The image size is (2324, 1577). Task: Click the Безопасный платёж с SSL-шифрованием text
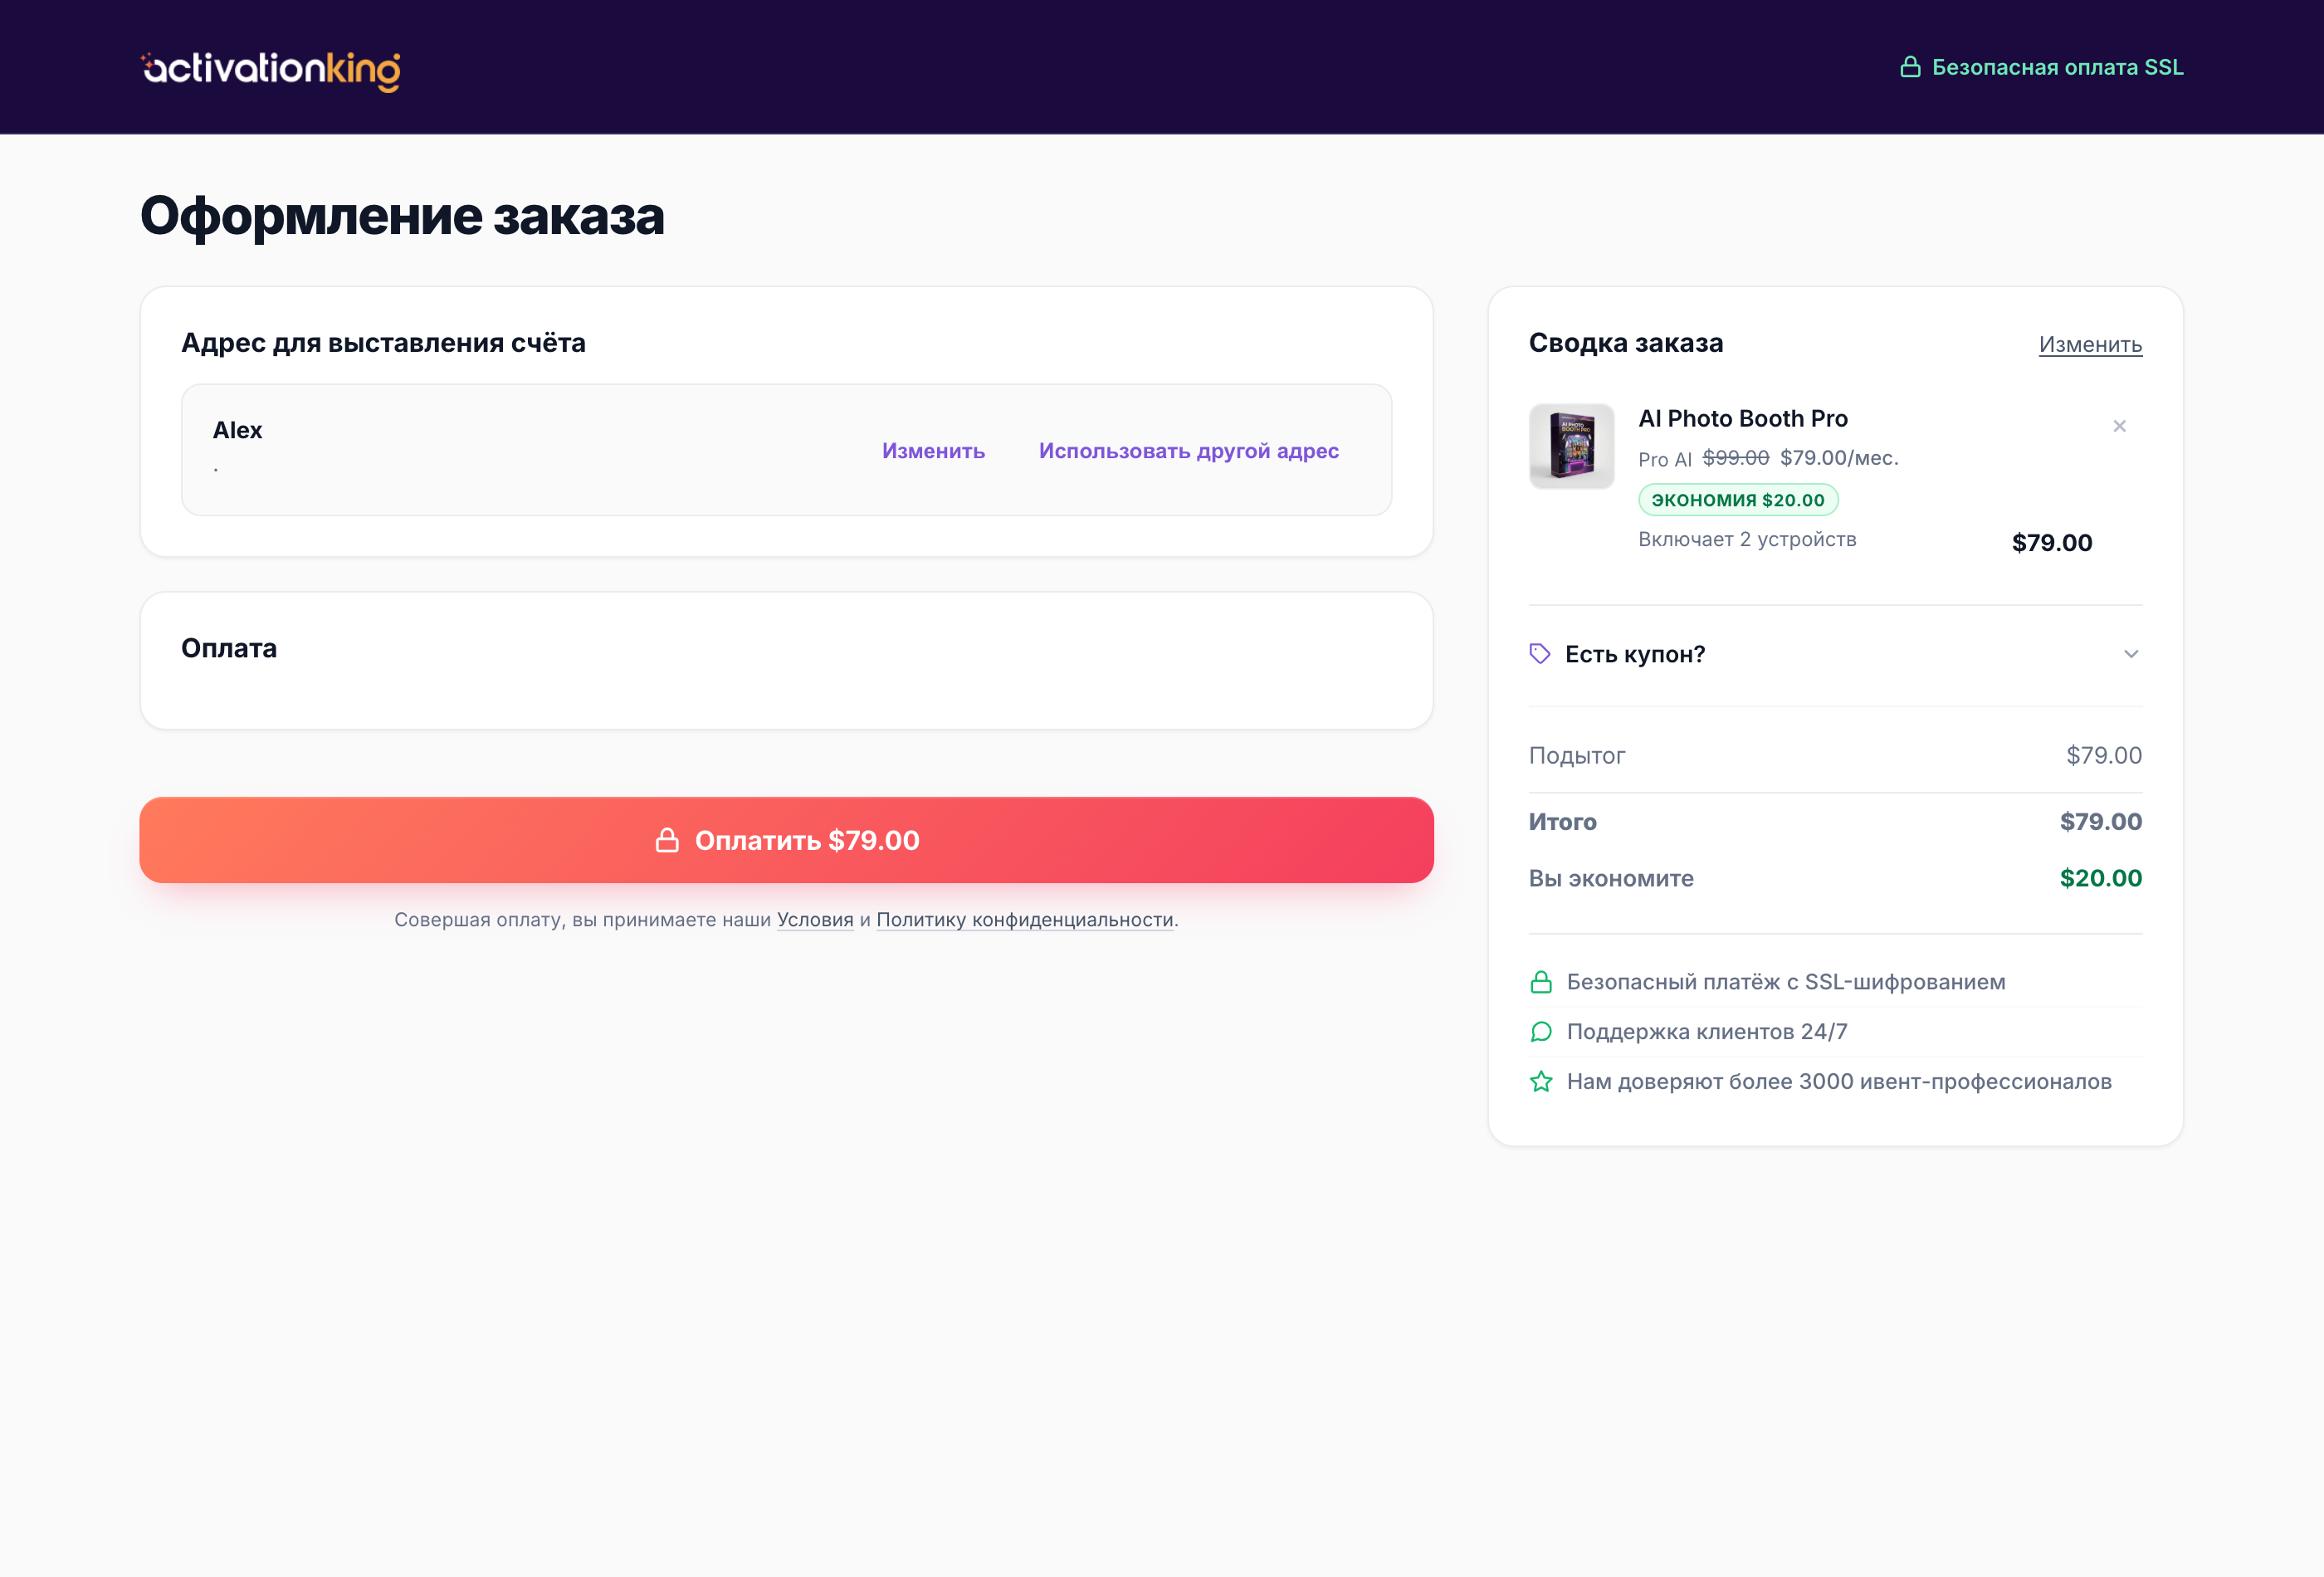1786,982
